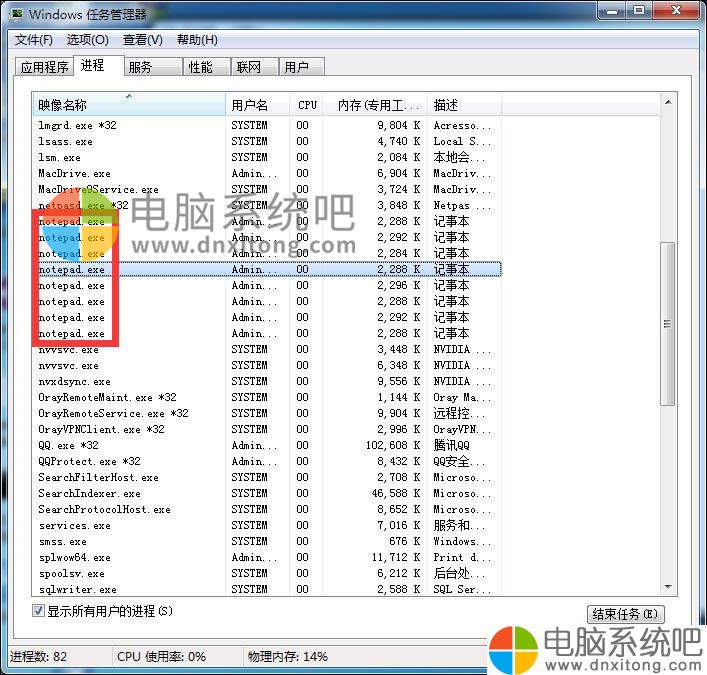Select the SearchIndexer.exe process
This screenshot has height=675, width=707.
pos(266,493)
